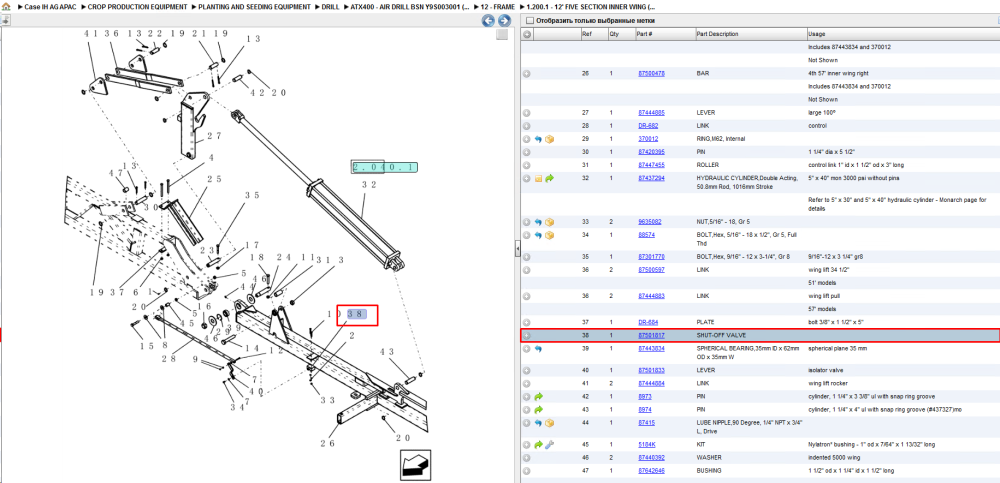Click the gray square button at diagram top-right
Viewport: 1000px width, 483px height.
click(x=503, y=34)
